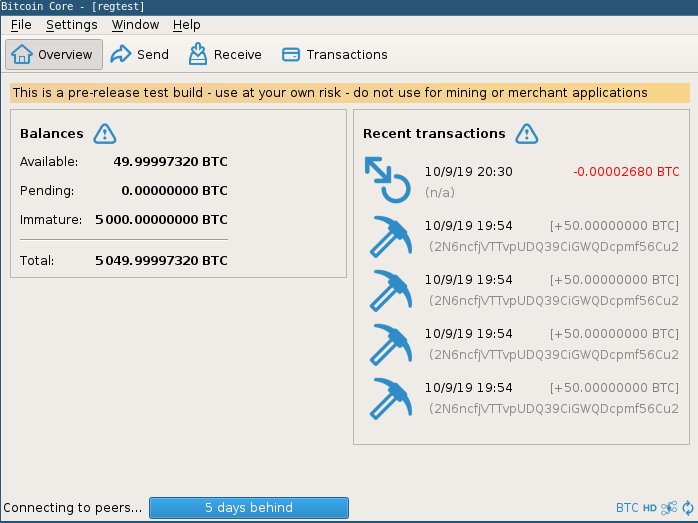698x523 pixels.
Task: Click the Overview house icon
Action: pyautogui.click(x=22, y=54)
